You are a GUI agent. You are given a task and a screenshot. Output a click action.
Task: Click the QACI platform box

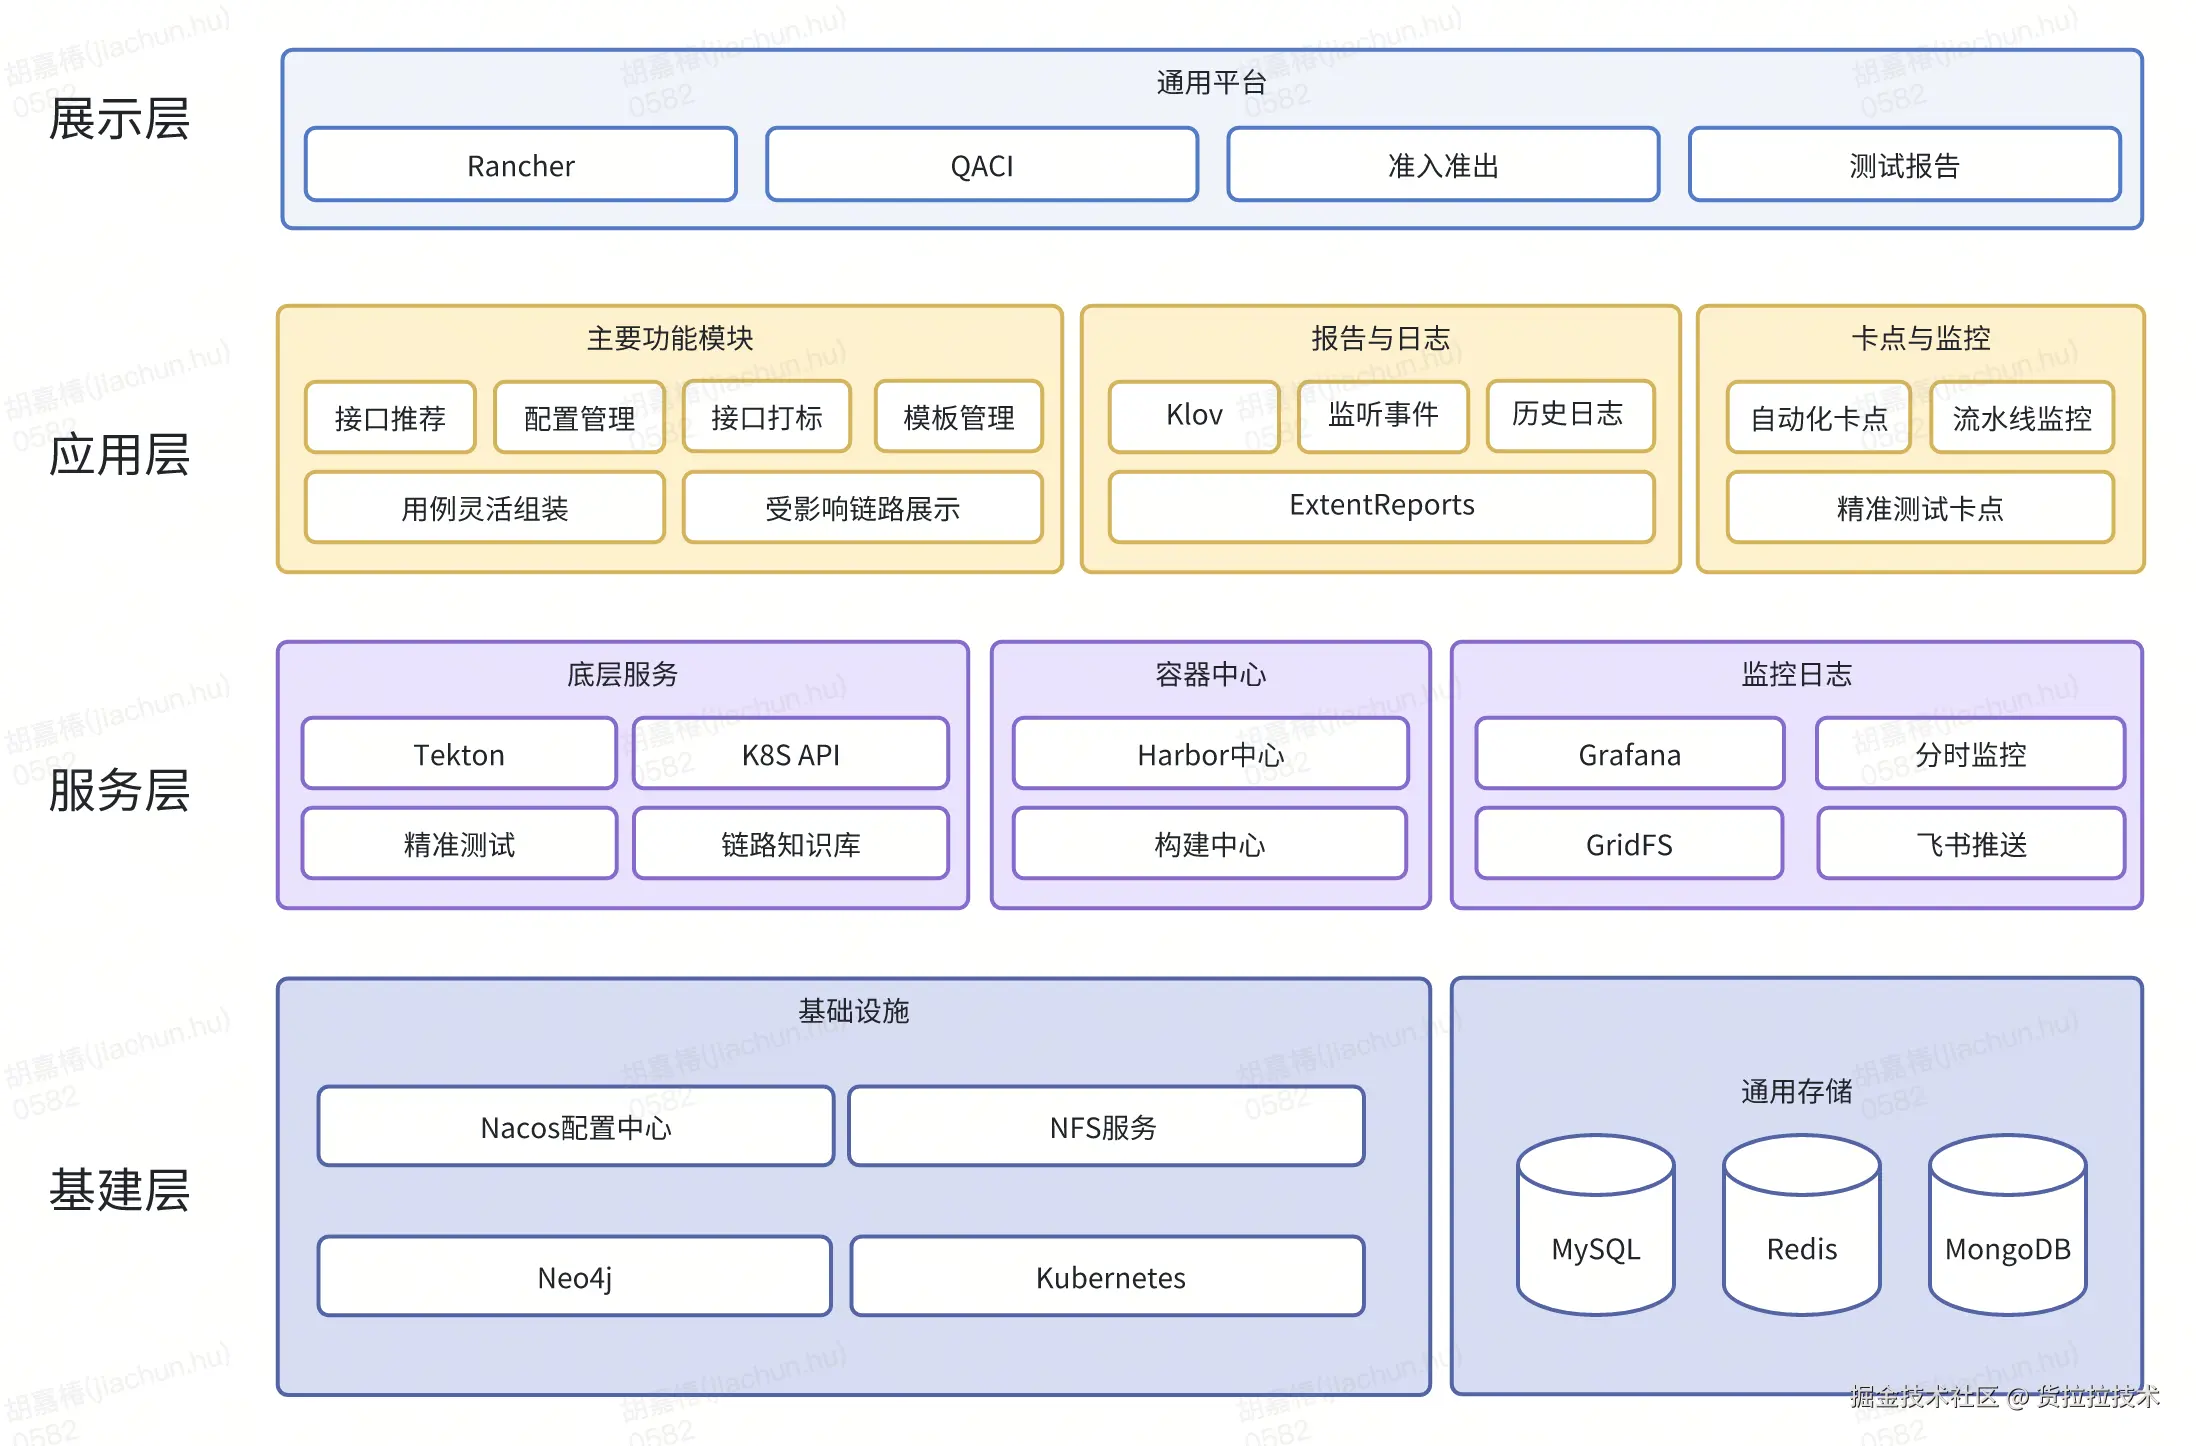(x=982, y=165)
